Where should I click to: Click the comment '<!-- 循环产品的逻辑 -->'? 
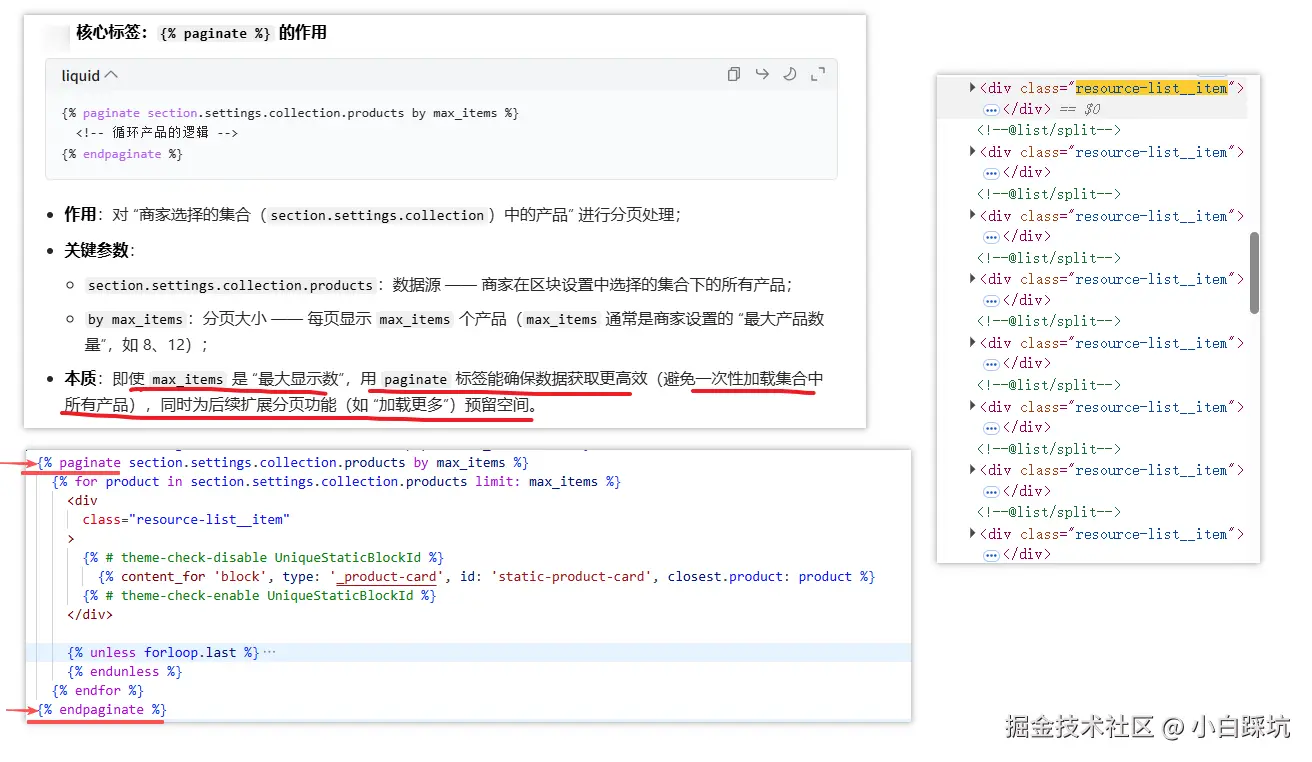click(x=157, y=133)
